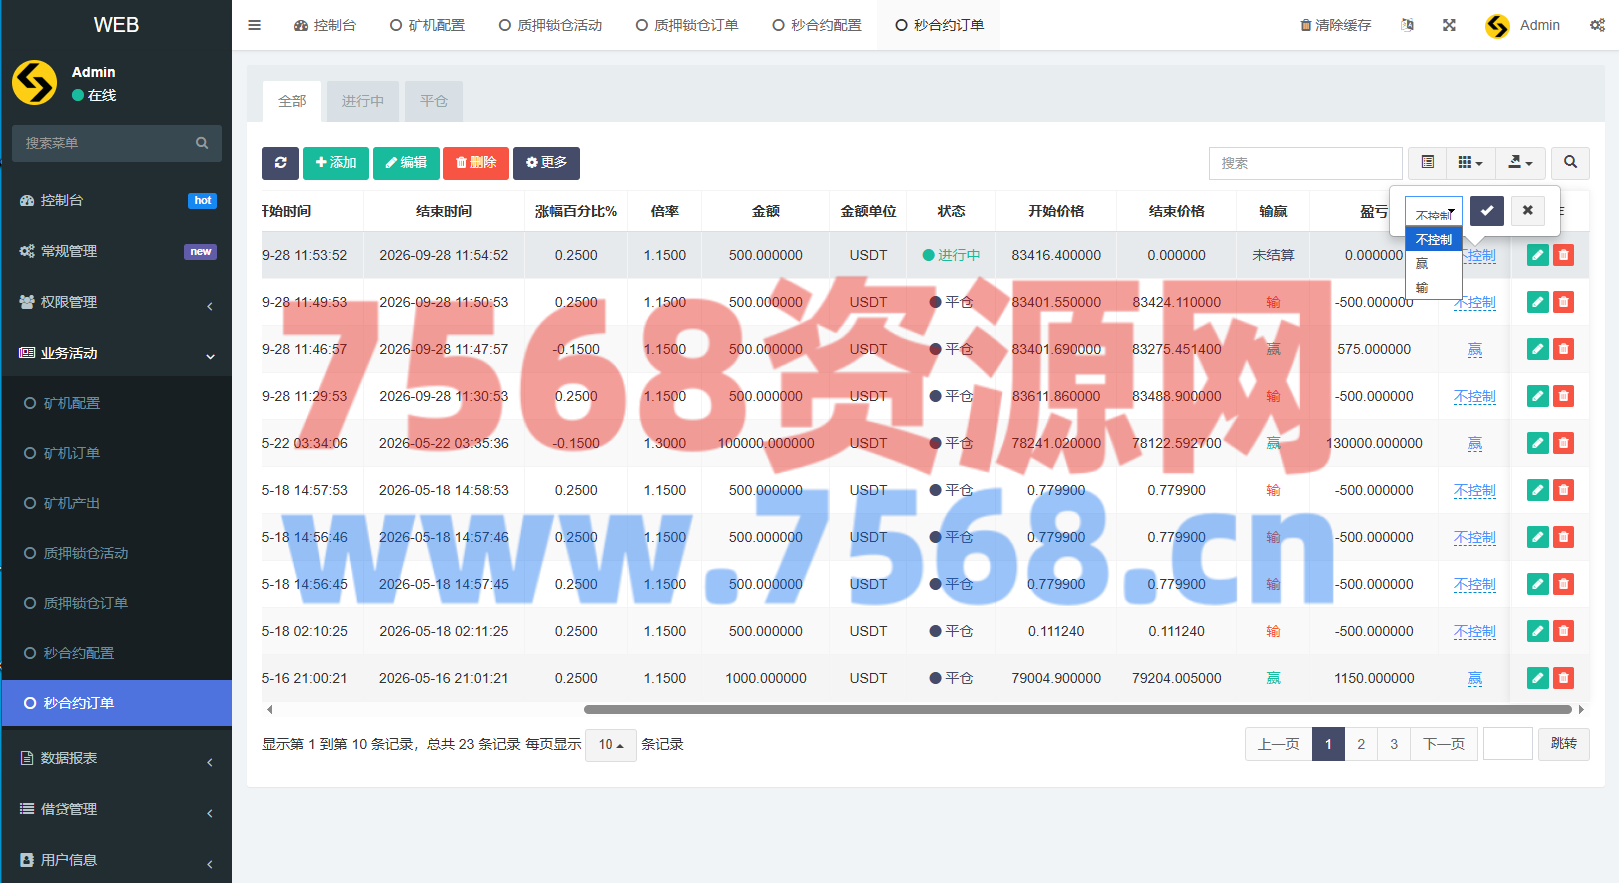
Task: Expand the 权限管理 sidebar menu
Action: tap(117, 302)
